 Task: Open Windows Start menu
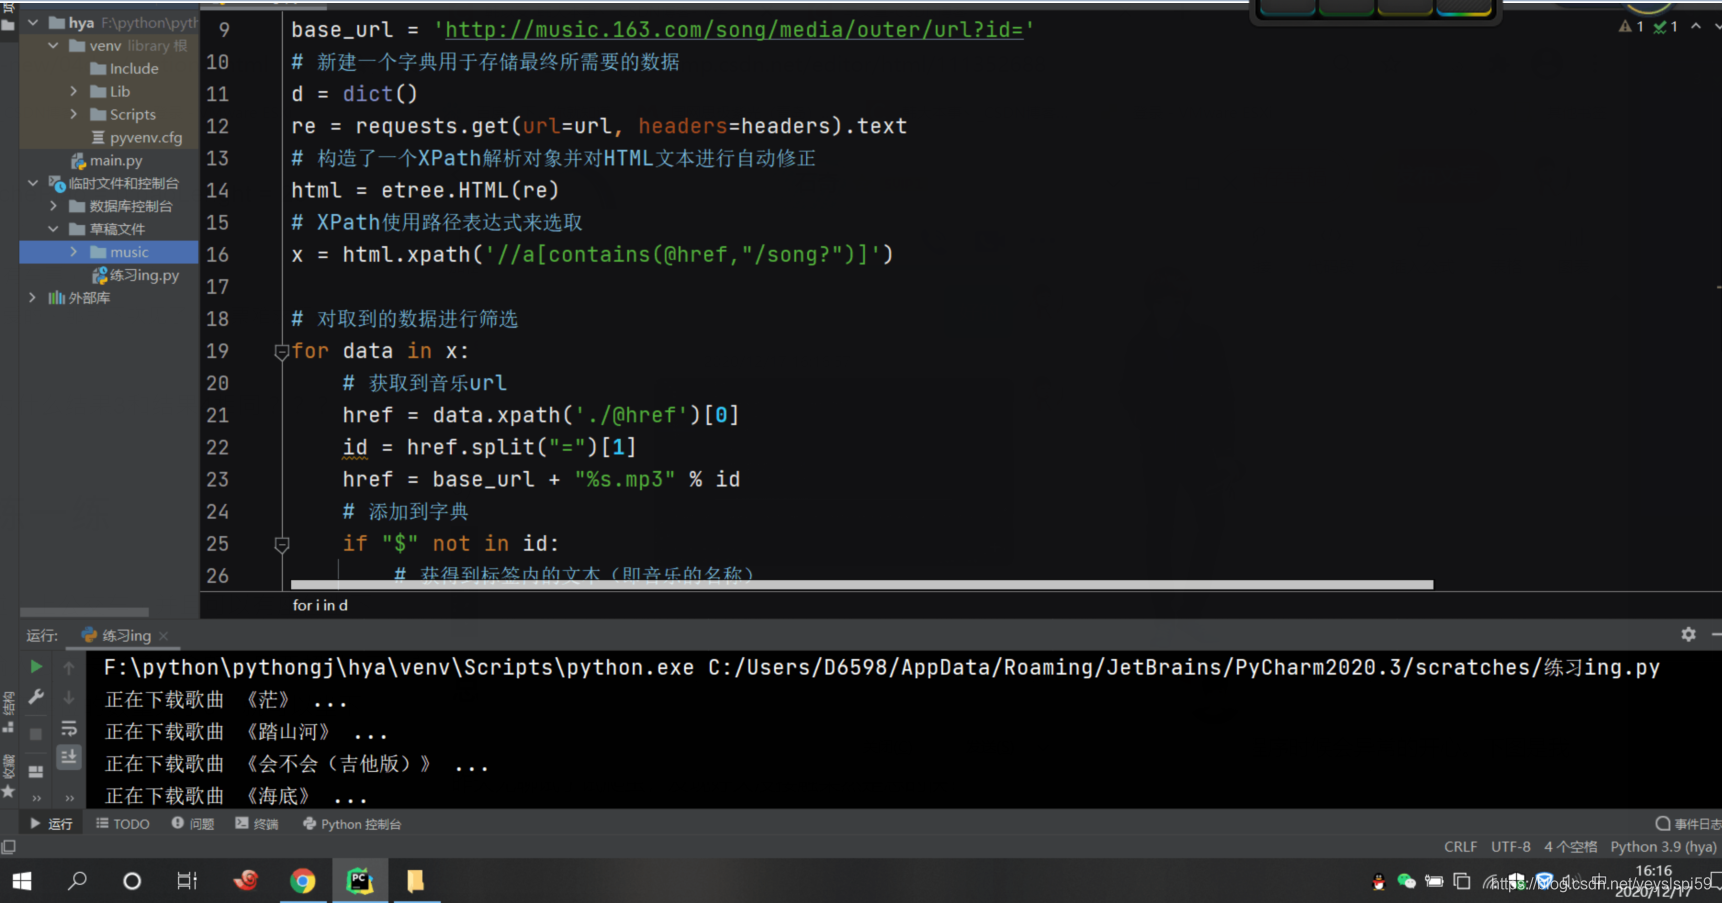point(21,881)
